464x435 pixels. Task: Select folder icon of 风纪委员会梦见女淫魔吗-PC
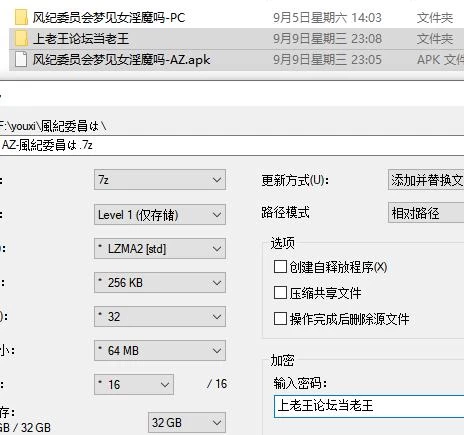pyautogui.click(x=21, y=17)
